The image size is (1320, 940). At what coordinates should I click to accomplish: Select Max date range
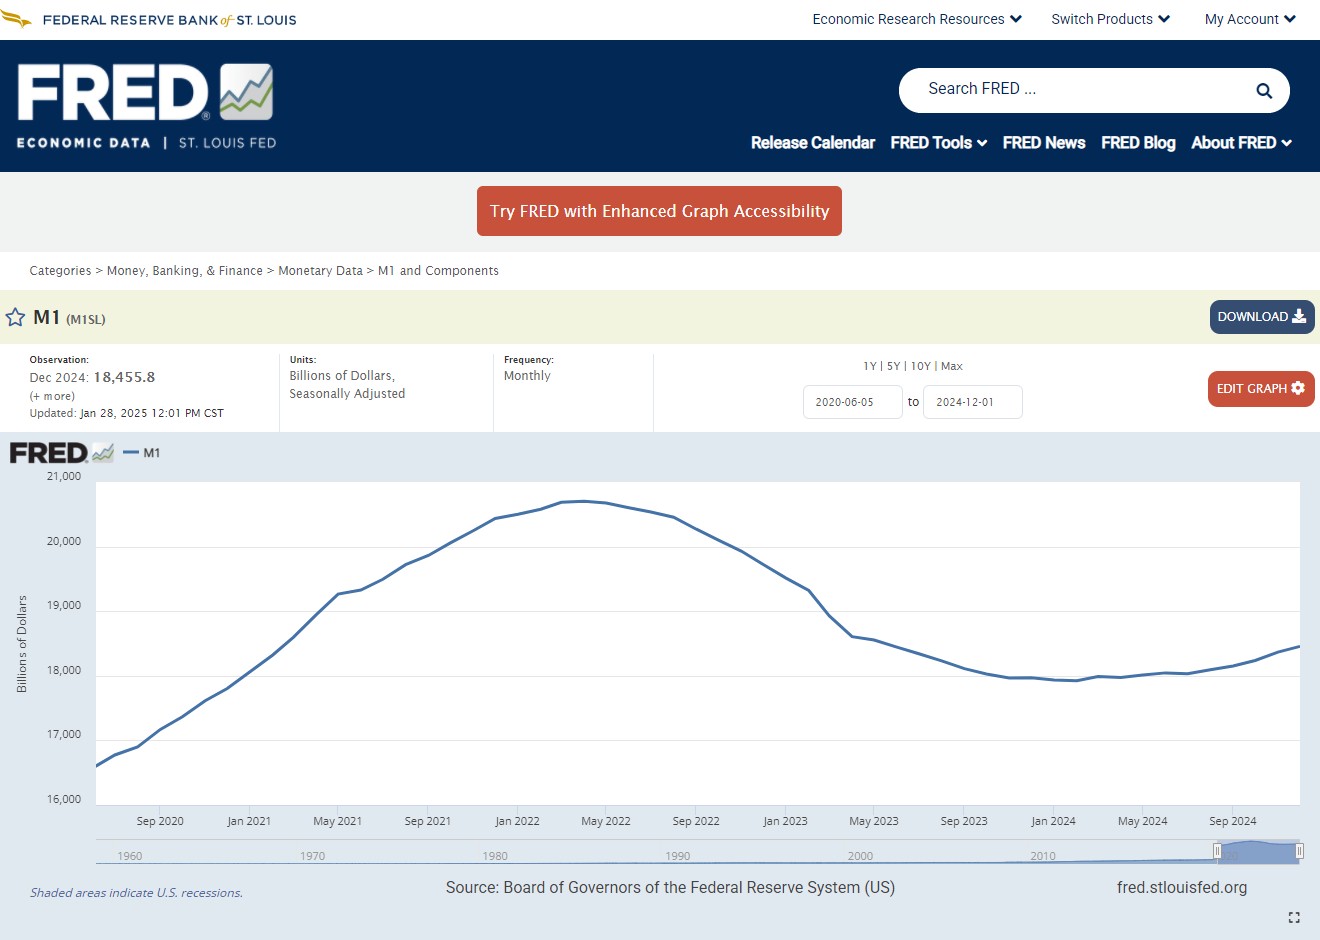[x=952, y=366]
